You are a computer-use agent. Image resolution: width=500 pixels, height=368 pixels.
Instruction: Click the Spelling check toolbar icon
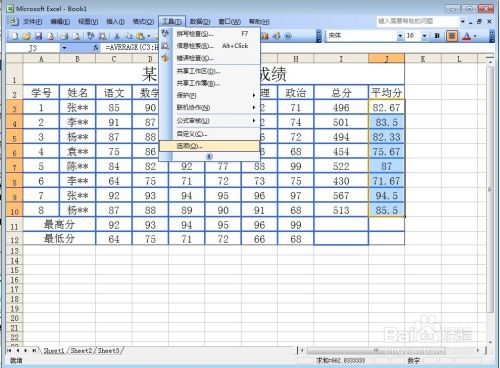[90, 36]
